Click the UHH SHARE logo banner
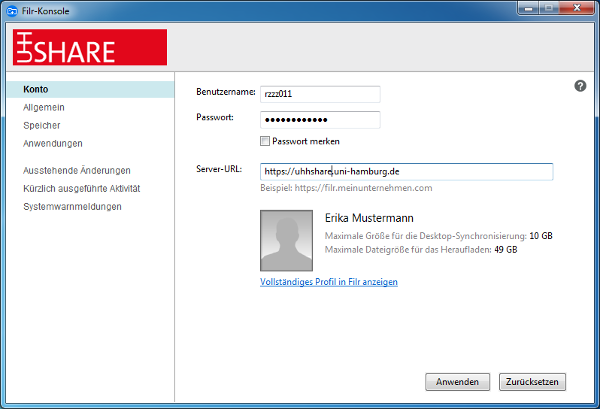 (90, 47)
